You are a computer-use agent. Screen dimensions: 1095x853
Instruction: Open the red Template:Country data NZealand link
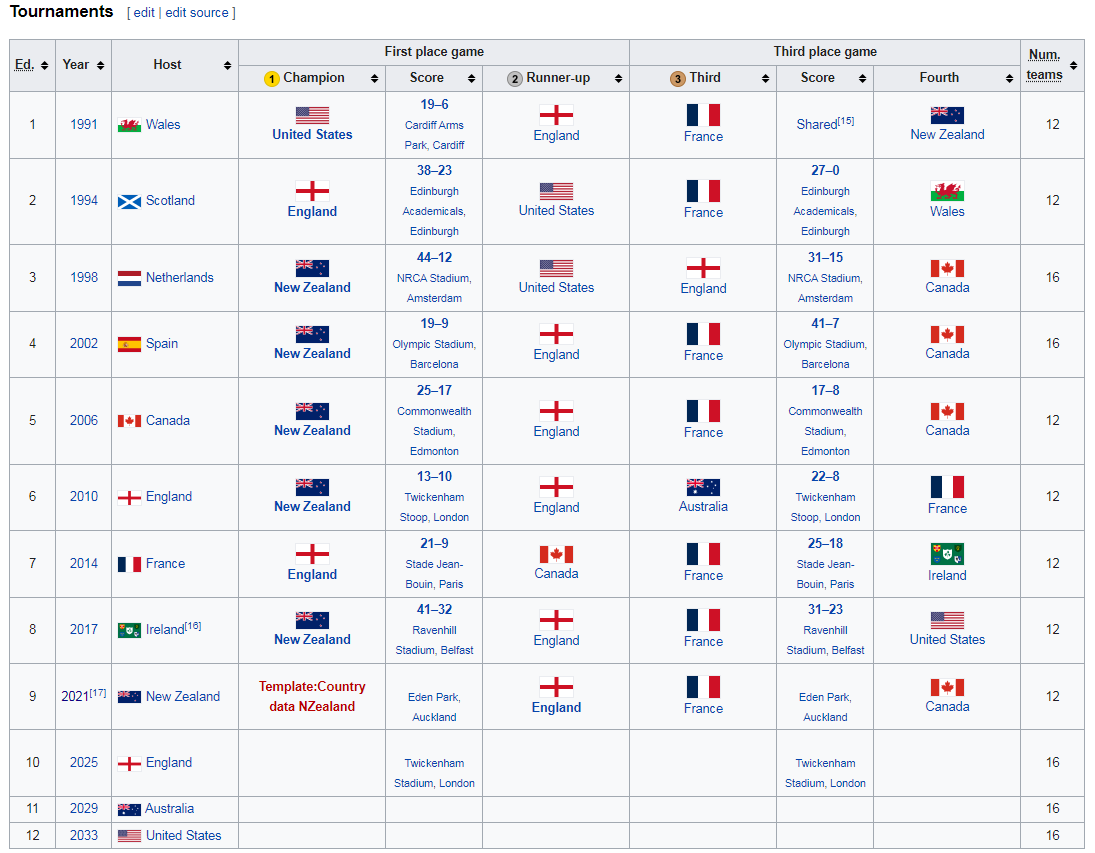tap(312, 696)
